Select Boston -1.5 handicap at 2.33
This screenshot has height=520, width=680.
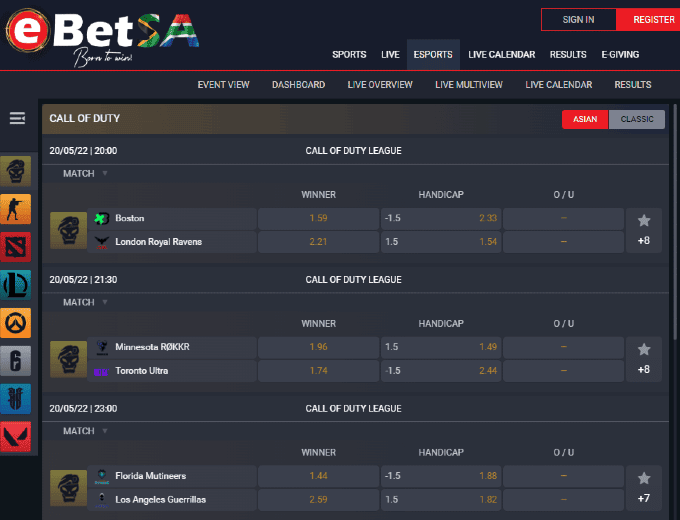point(441,218)
